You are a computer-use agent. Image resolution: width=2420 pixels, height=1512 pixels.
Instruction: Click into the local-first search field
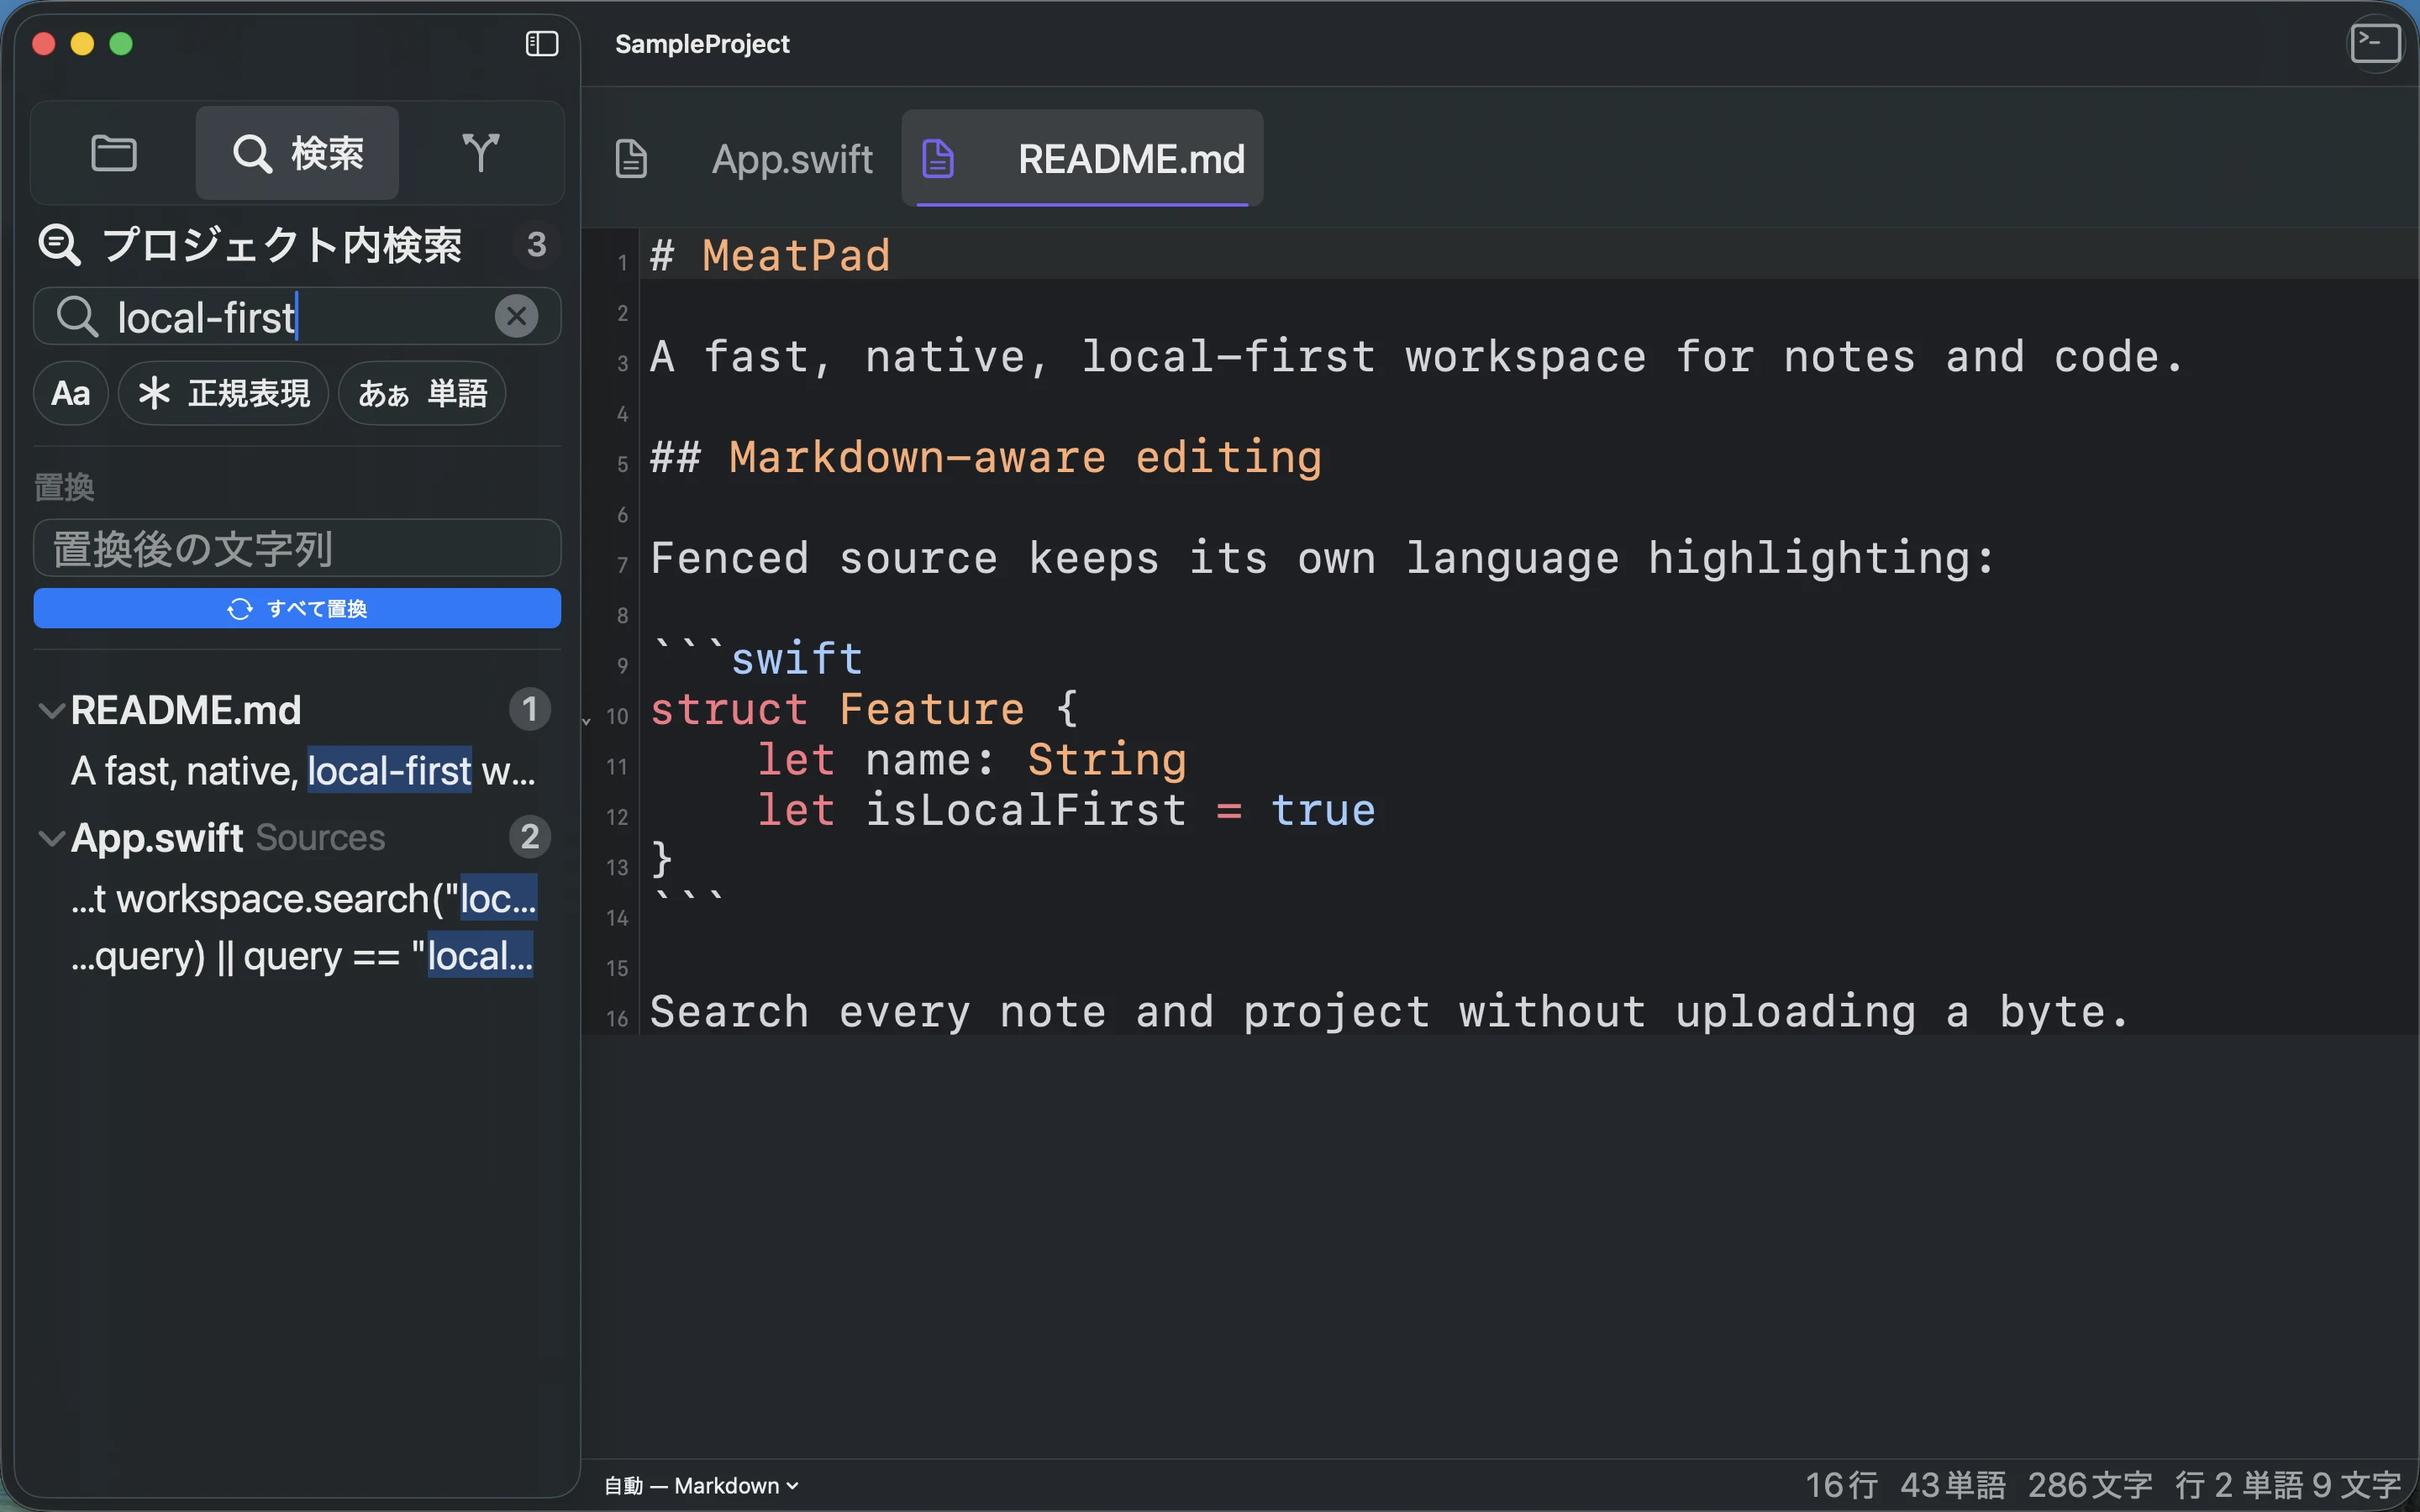(x=297, y=317)
